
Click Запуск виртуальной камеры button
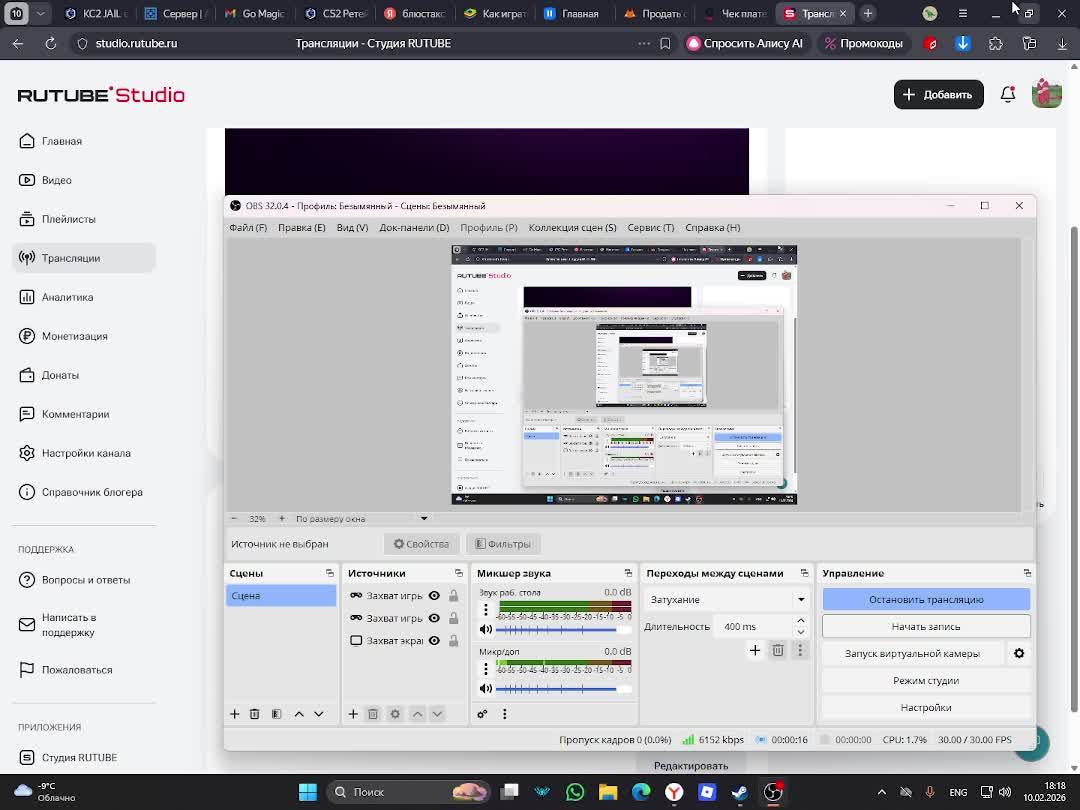[913, 654]
